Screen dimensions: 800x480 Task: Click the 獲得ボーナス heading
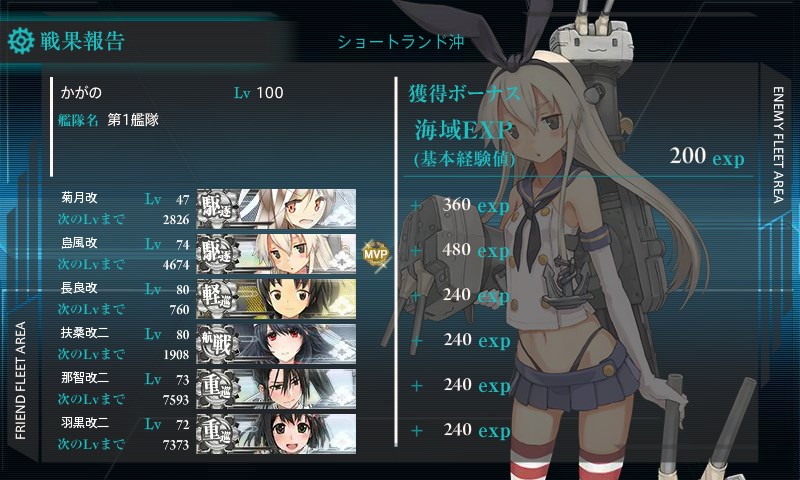pyautogui.click(x=464, y=94)
